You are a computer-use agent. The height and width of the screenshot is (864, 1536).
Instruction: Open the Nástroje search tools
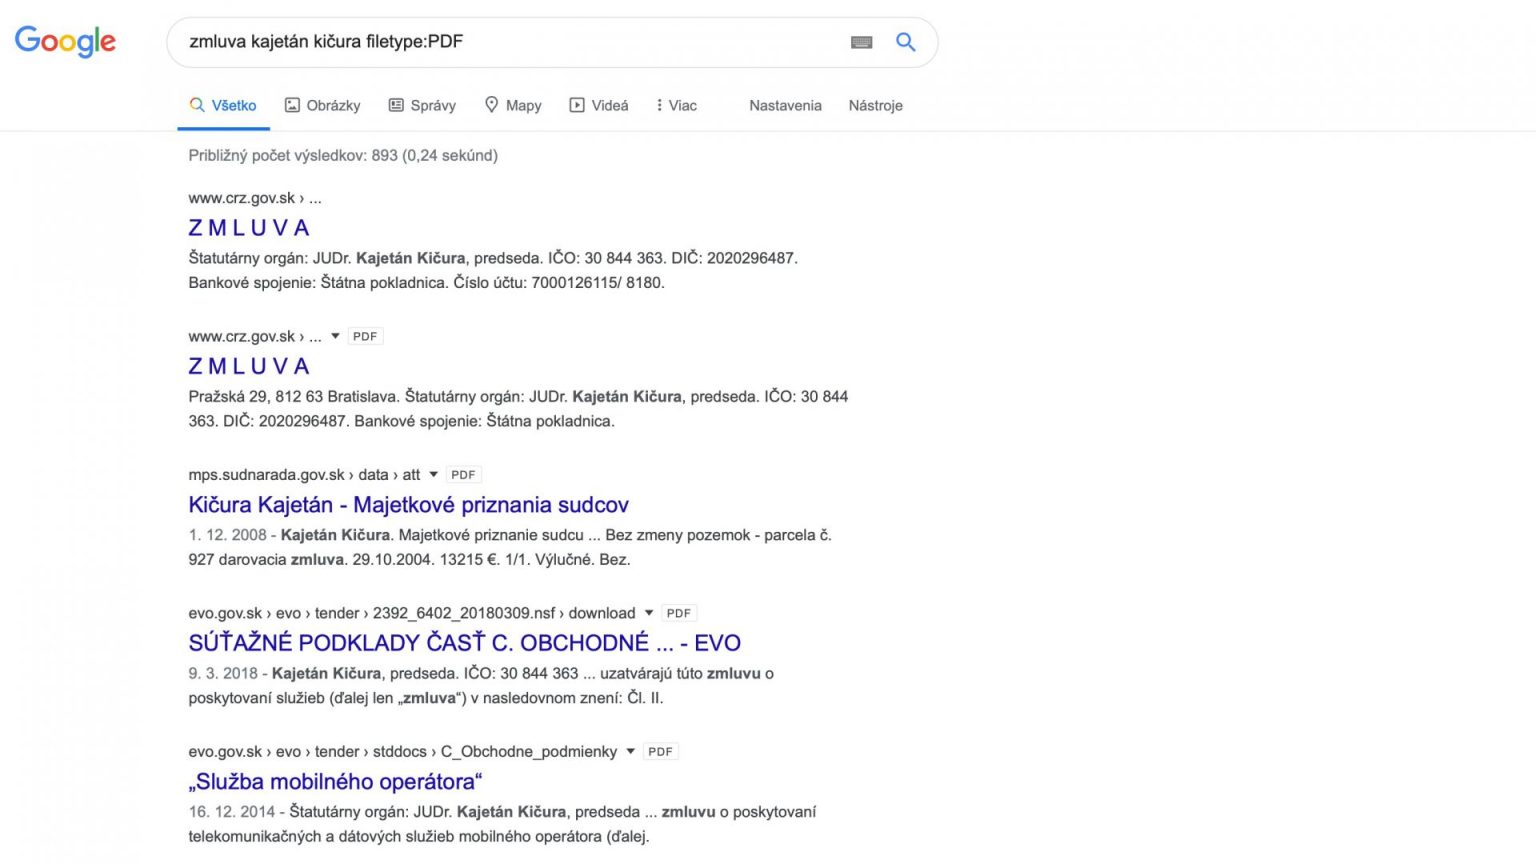point(875,105)
